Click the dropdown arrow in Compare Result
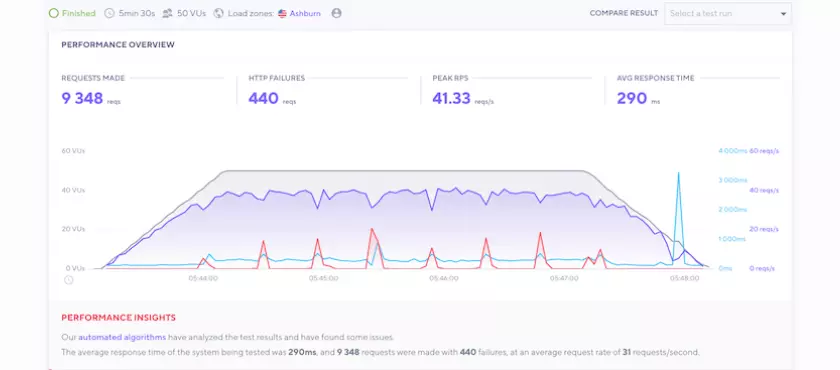The image size is (840, 370). [783, 14]
